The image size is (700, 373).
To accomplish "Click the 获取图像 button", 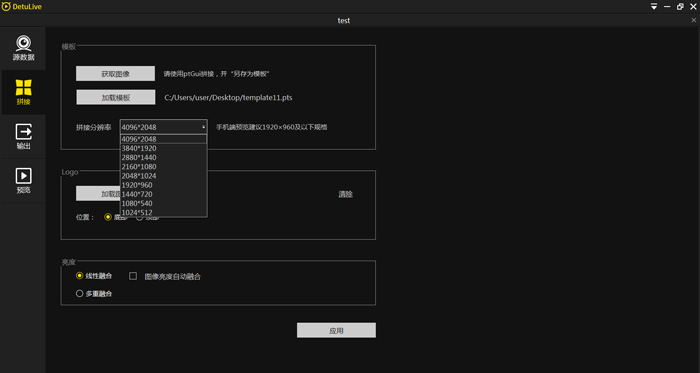I will (115, 74).
